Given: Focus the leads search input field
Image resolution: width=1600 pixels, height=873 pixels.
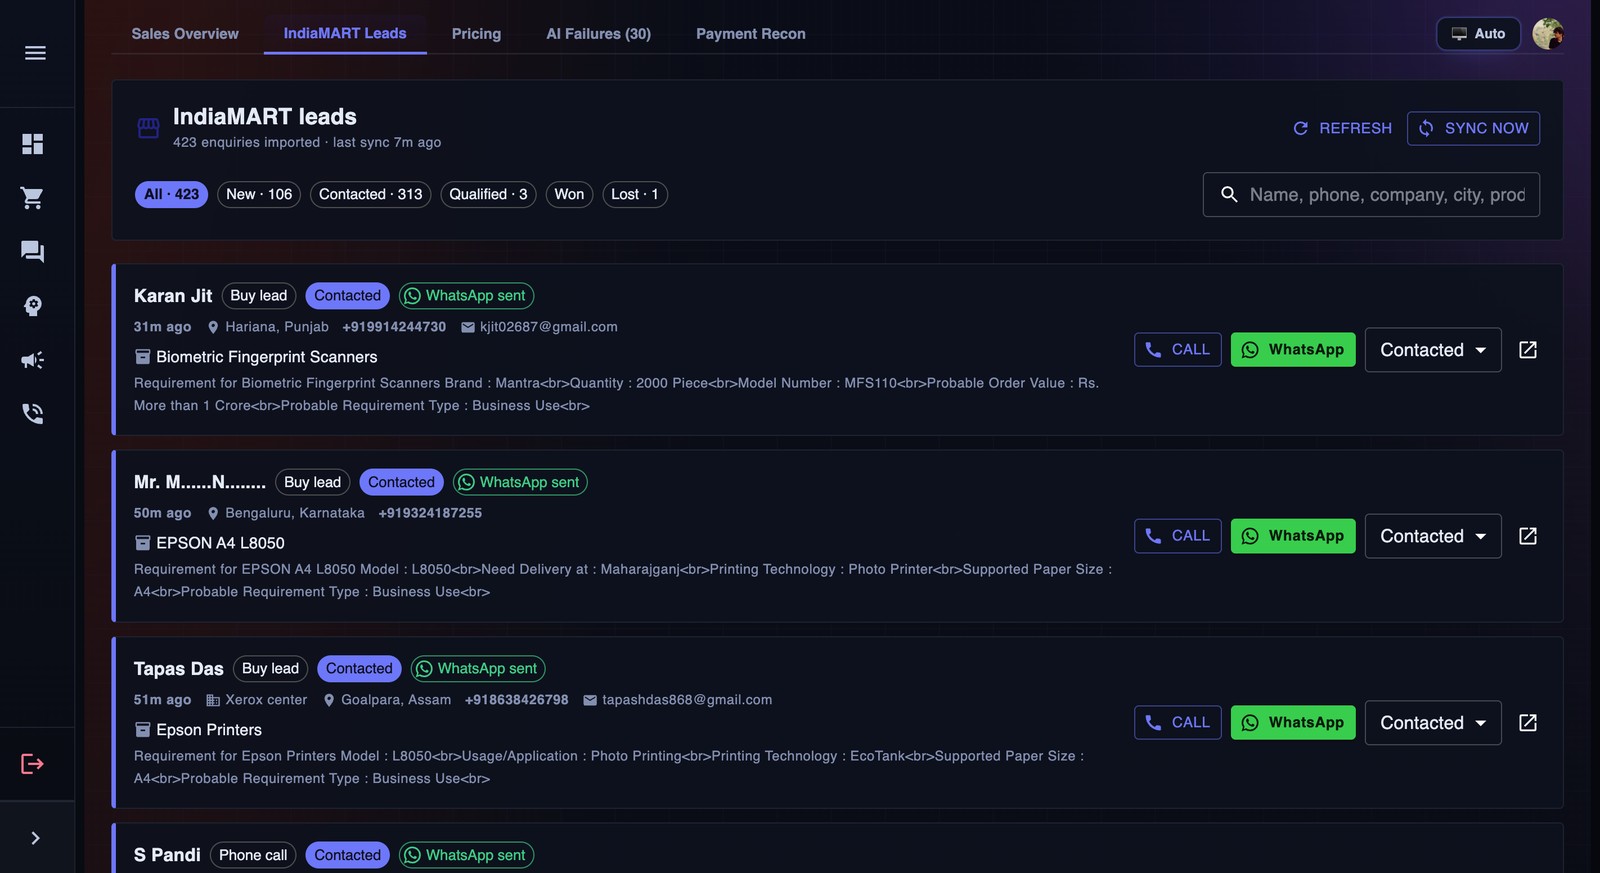Looking at the screenshot, I should (1371, 195).
